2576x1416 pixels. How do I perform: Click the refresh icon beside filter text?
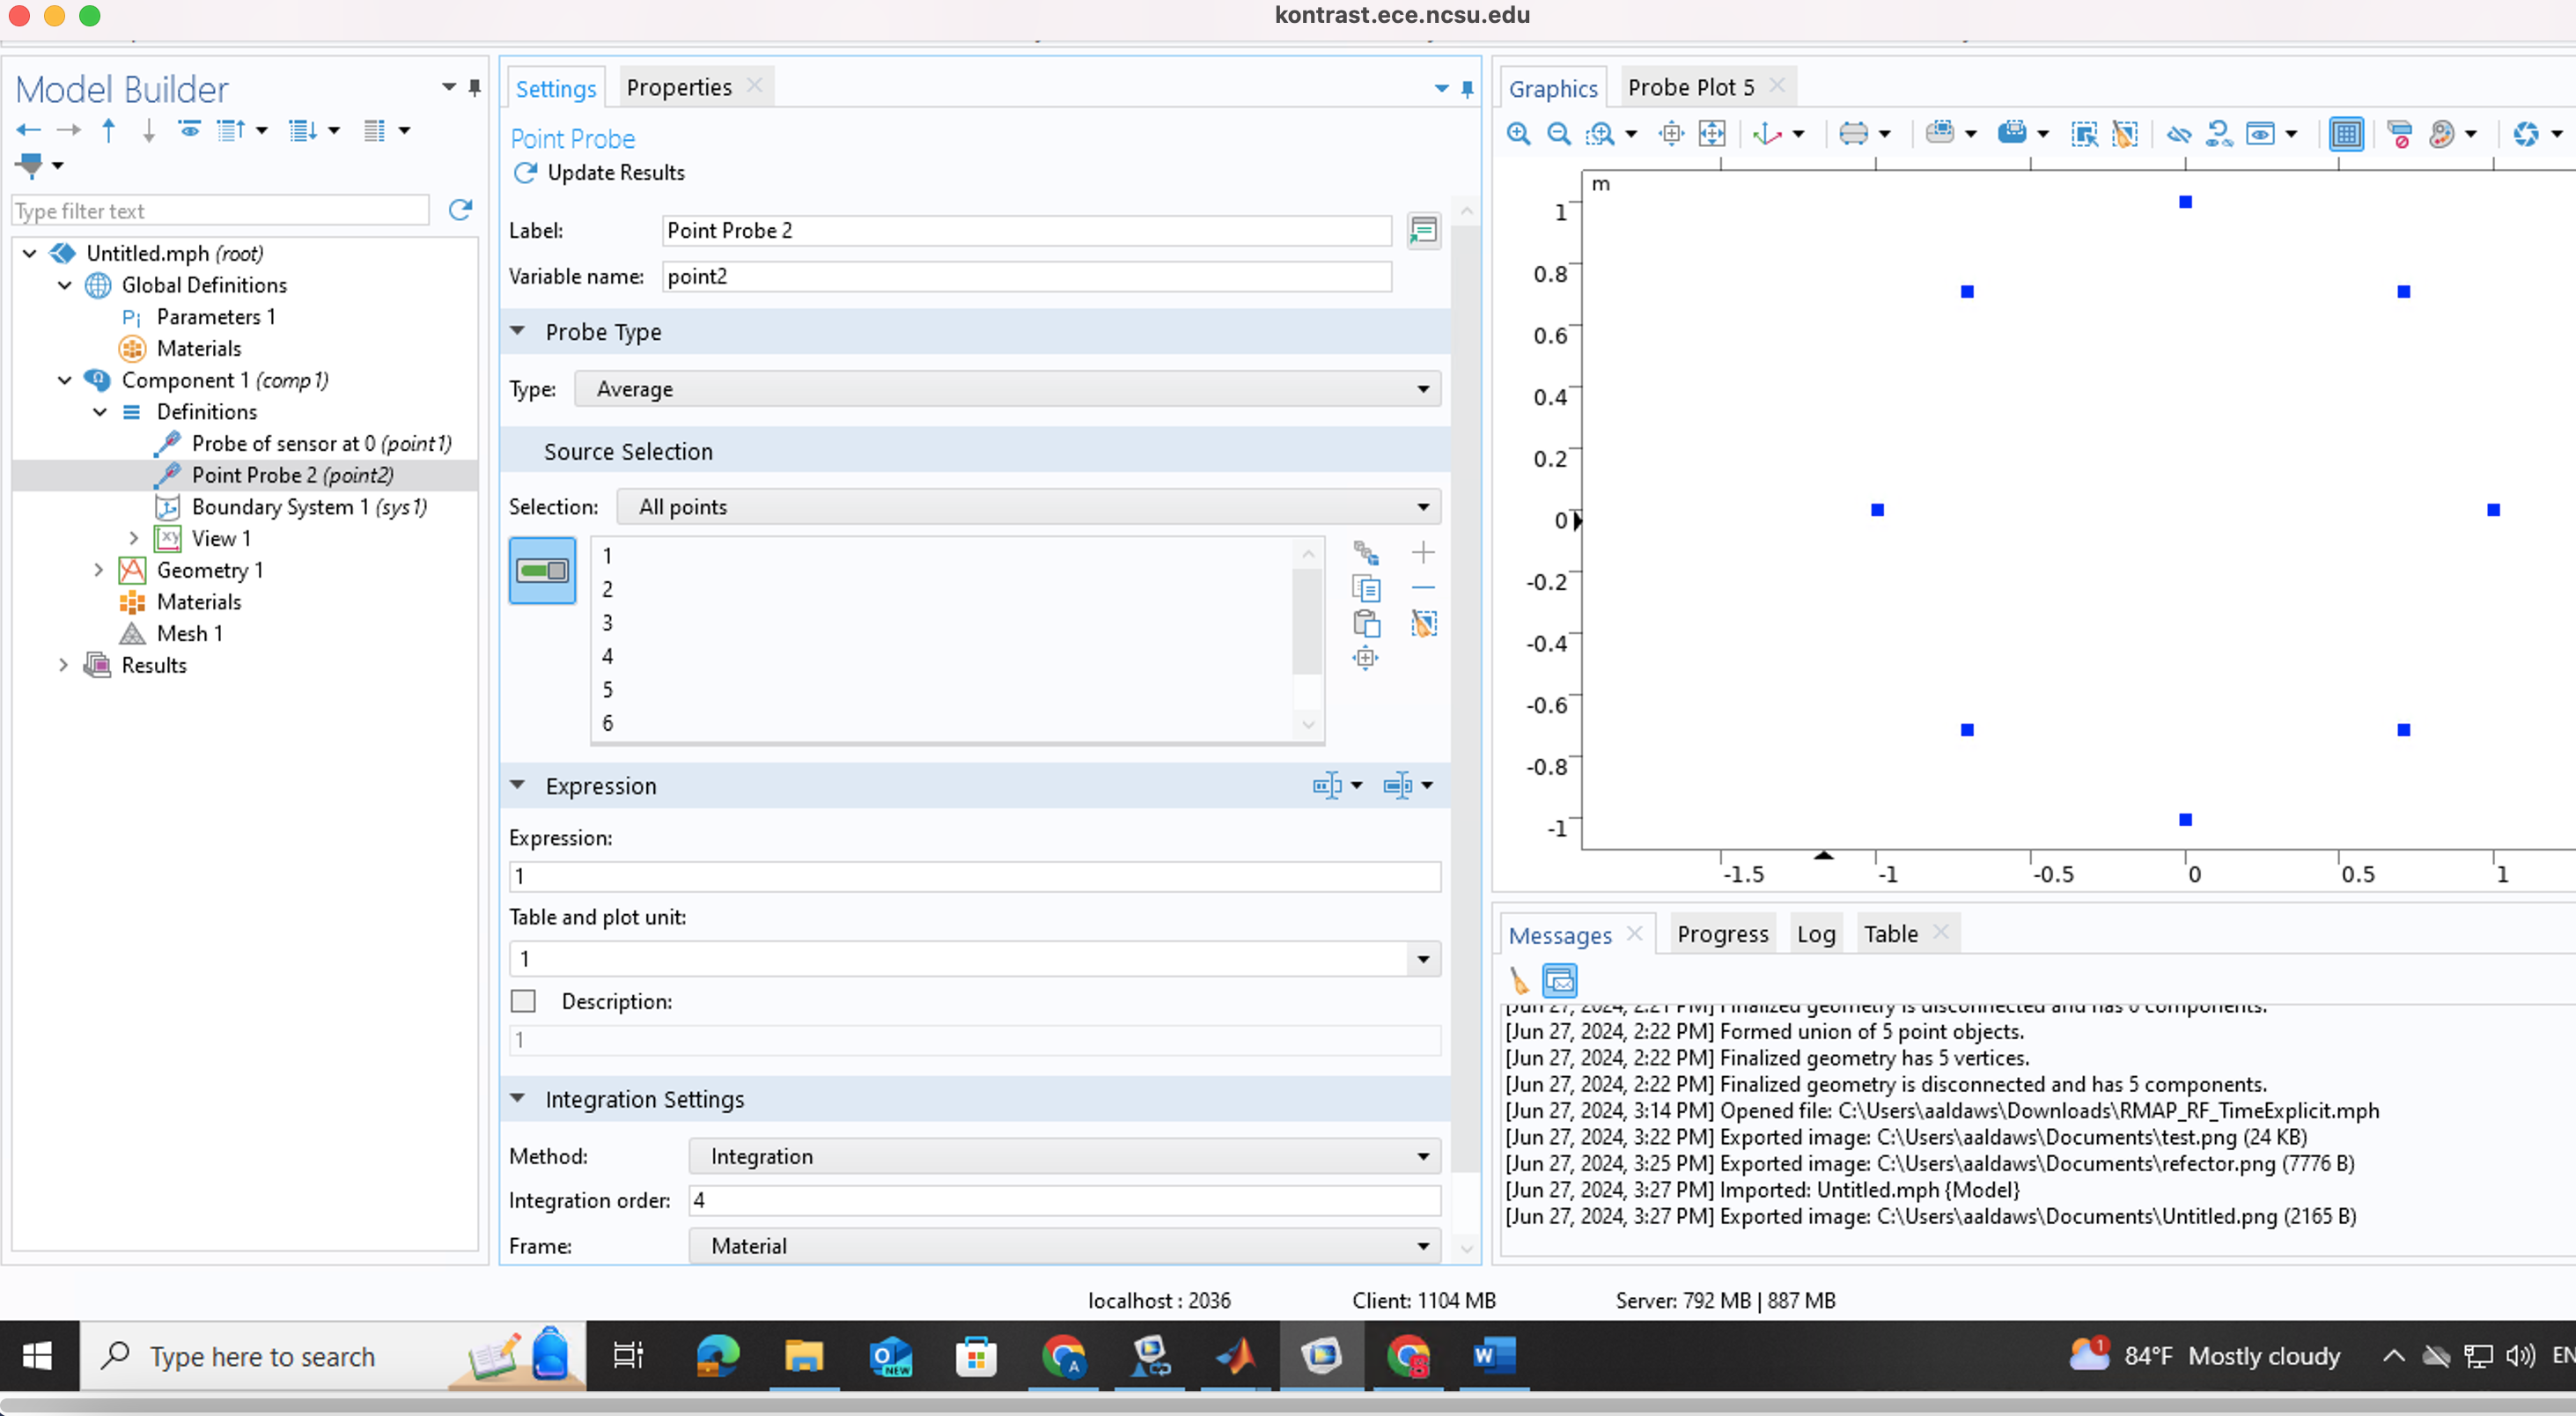tap(460, 210)
